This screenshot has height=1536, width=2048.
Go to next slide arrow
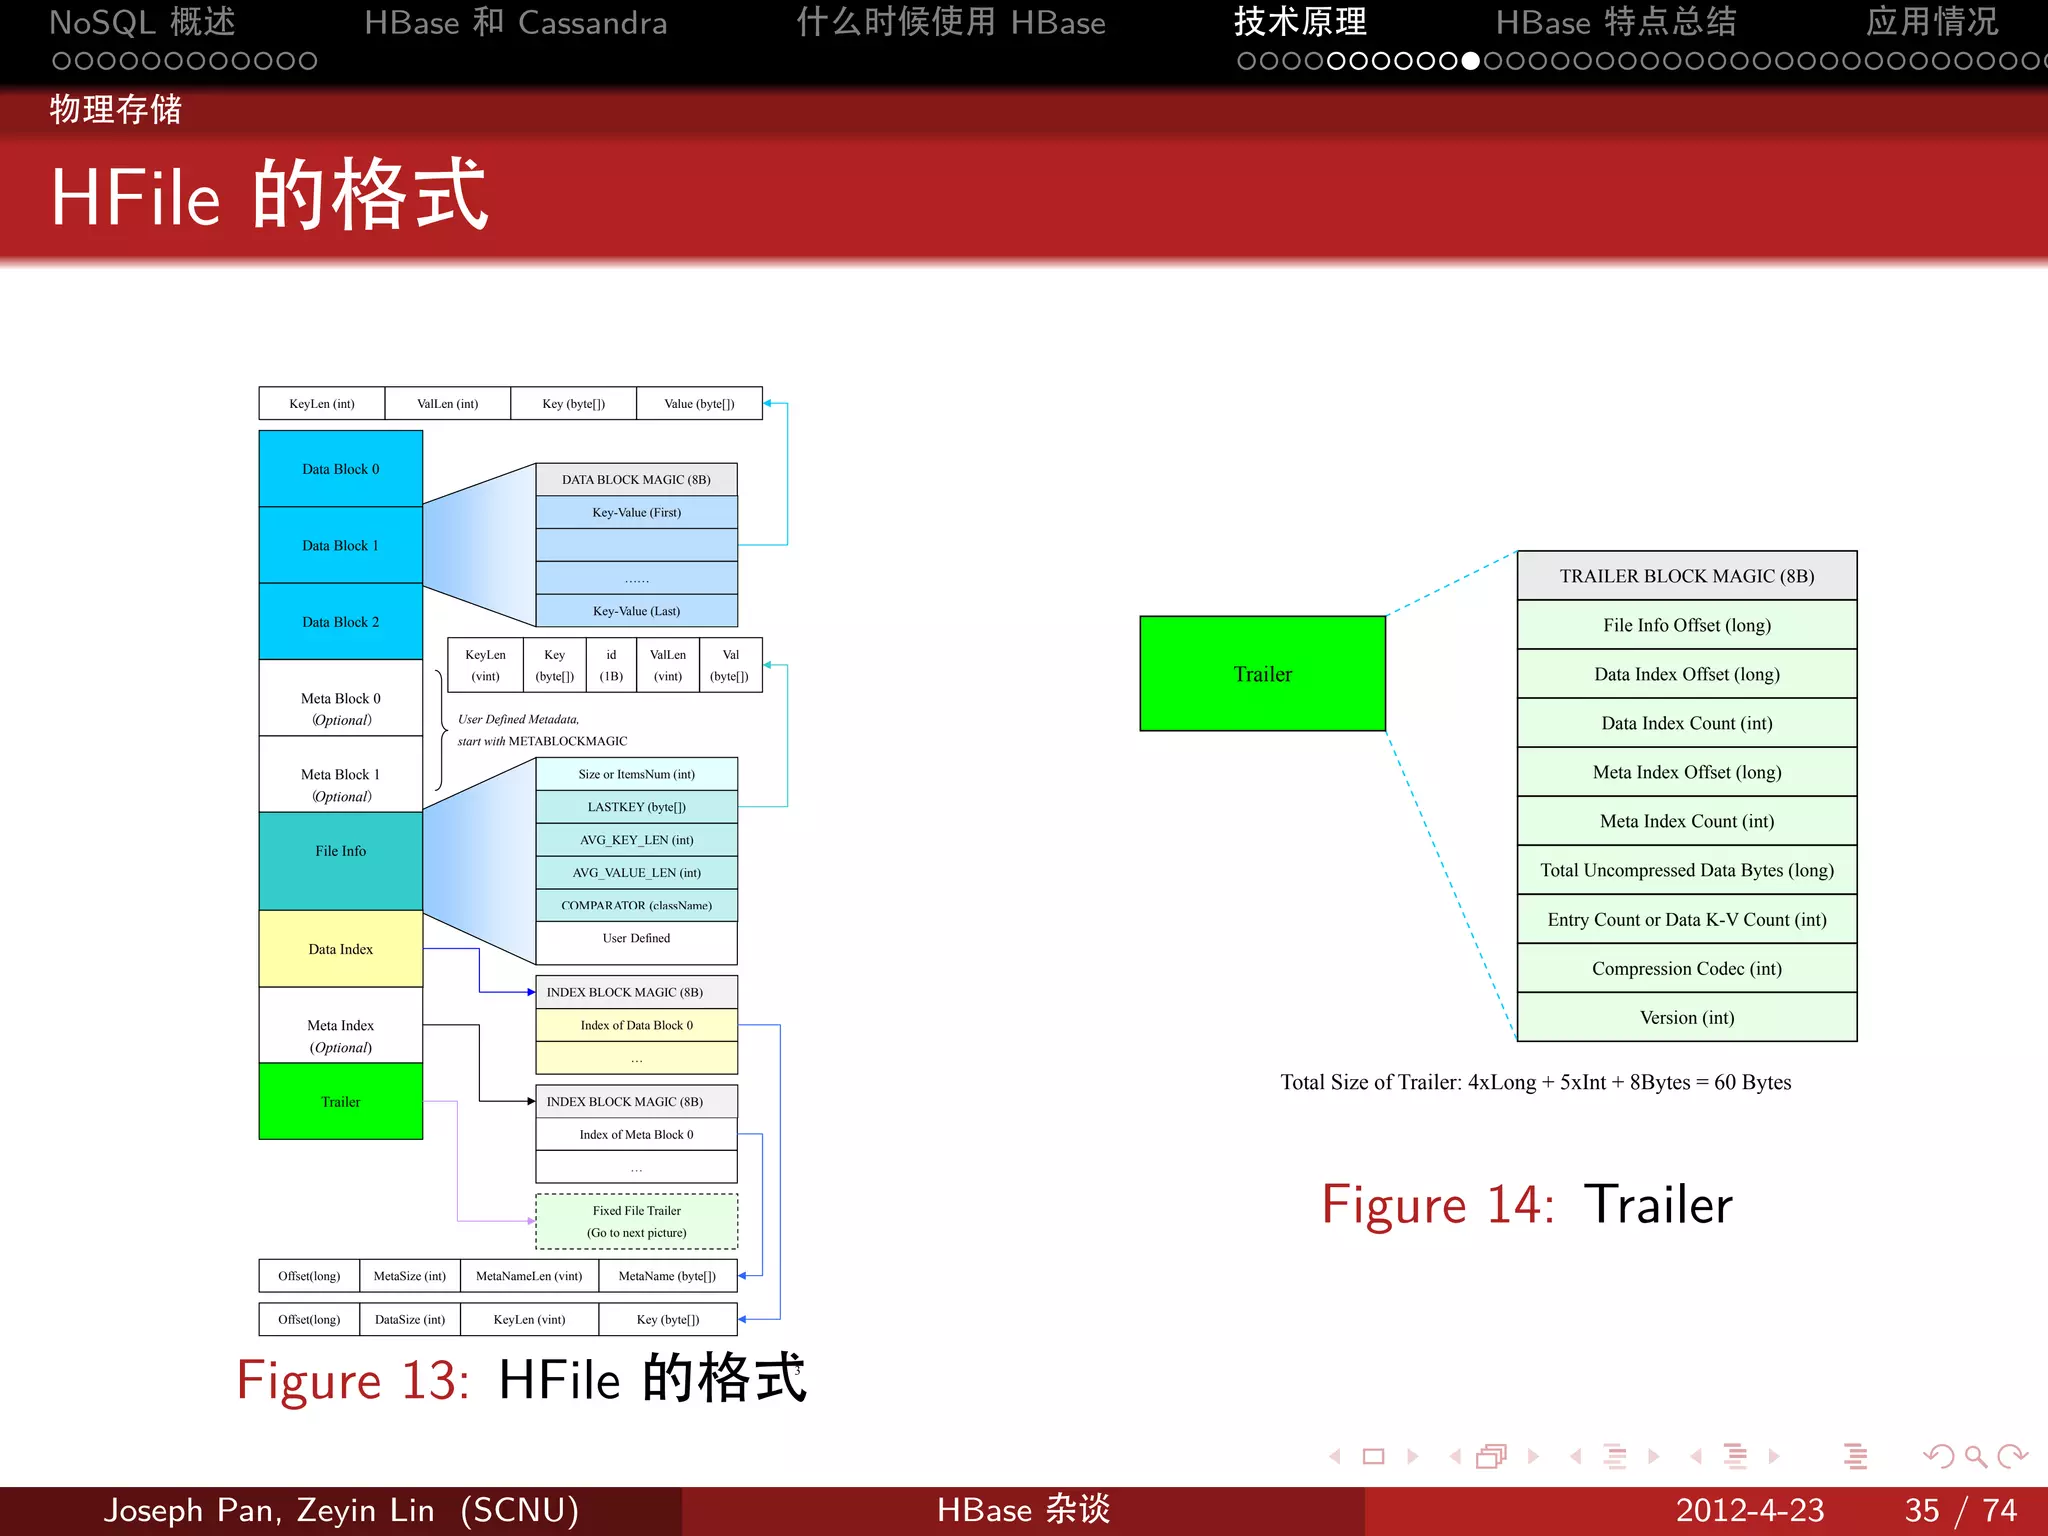(1412, 1456)
